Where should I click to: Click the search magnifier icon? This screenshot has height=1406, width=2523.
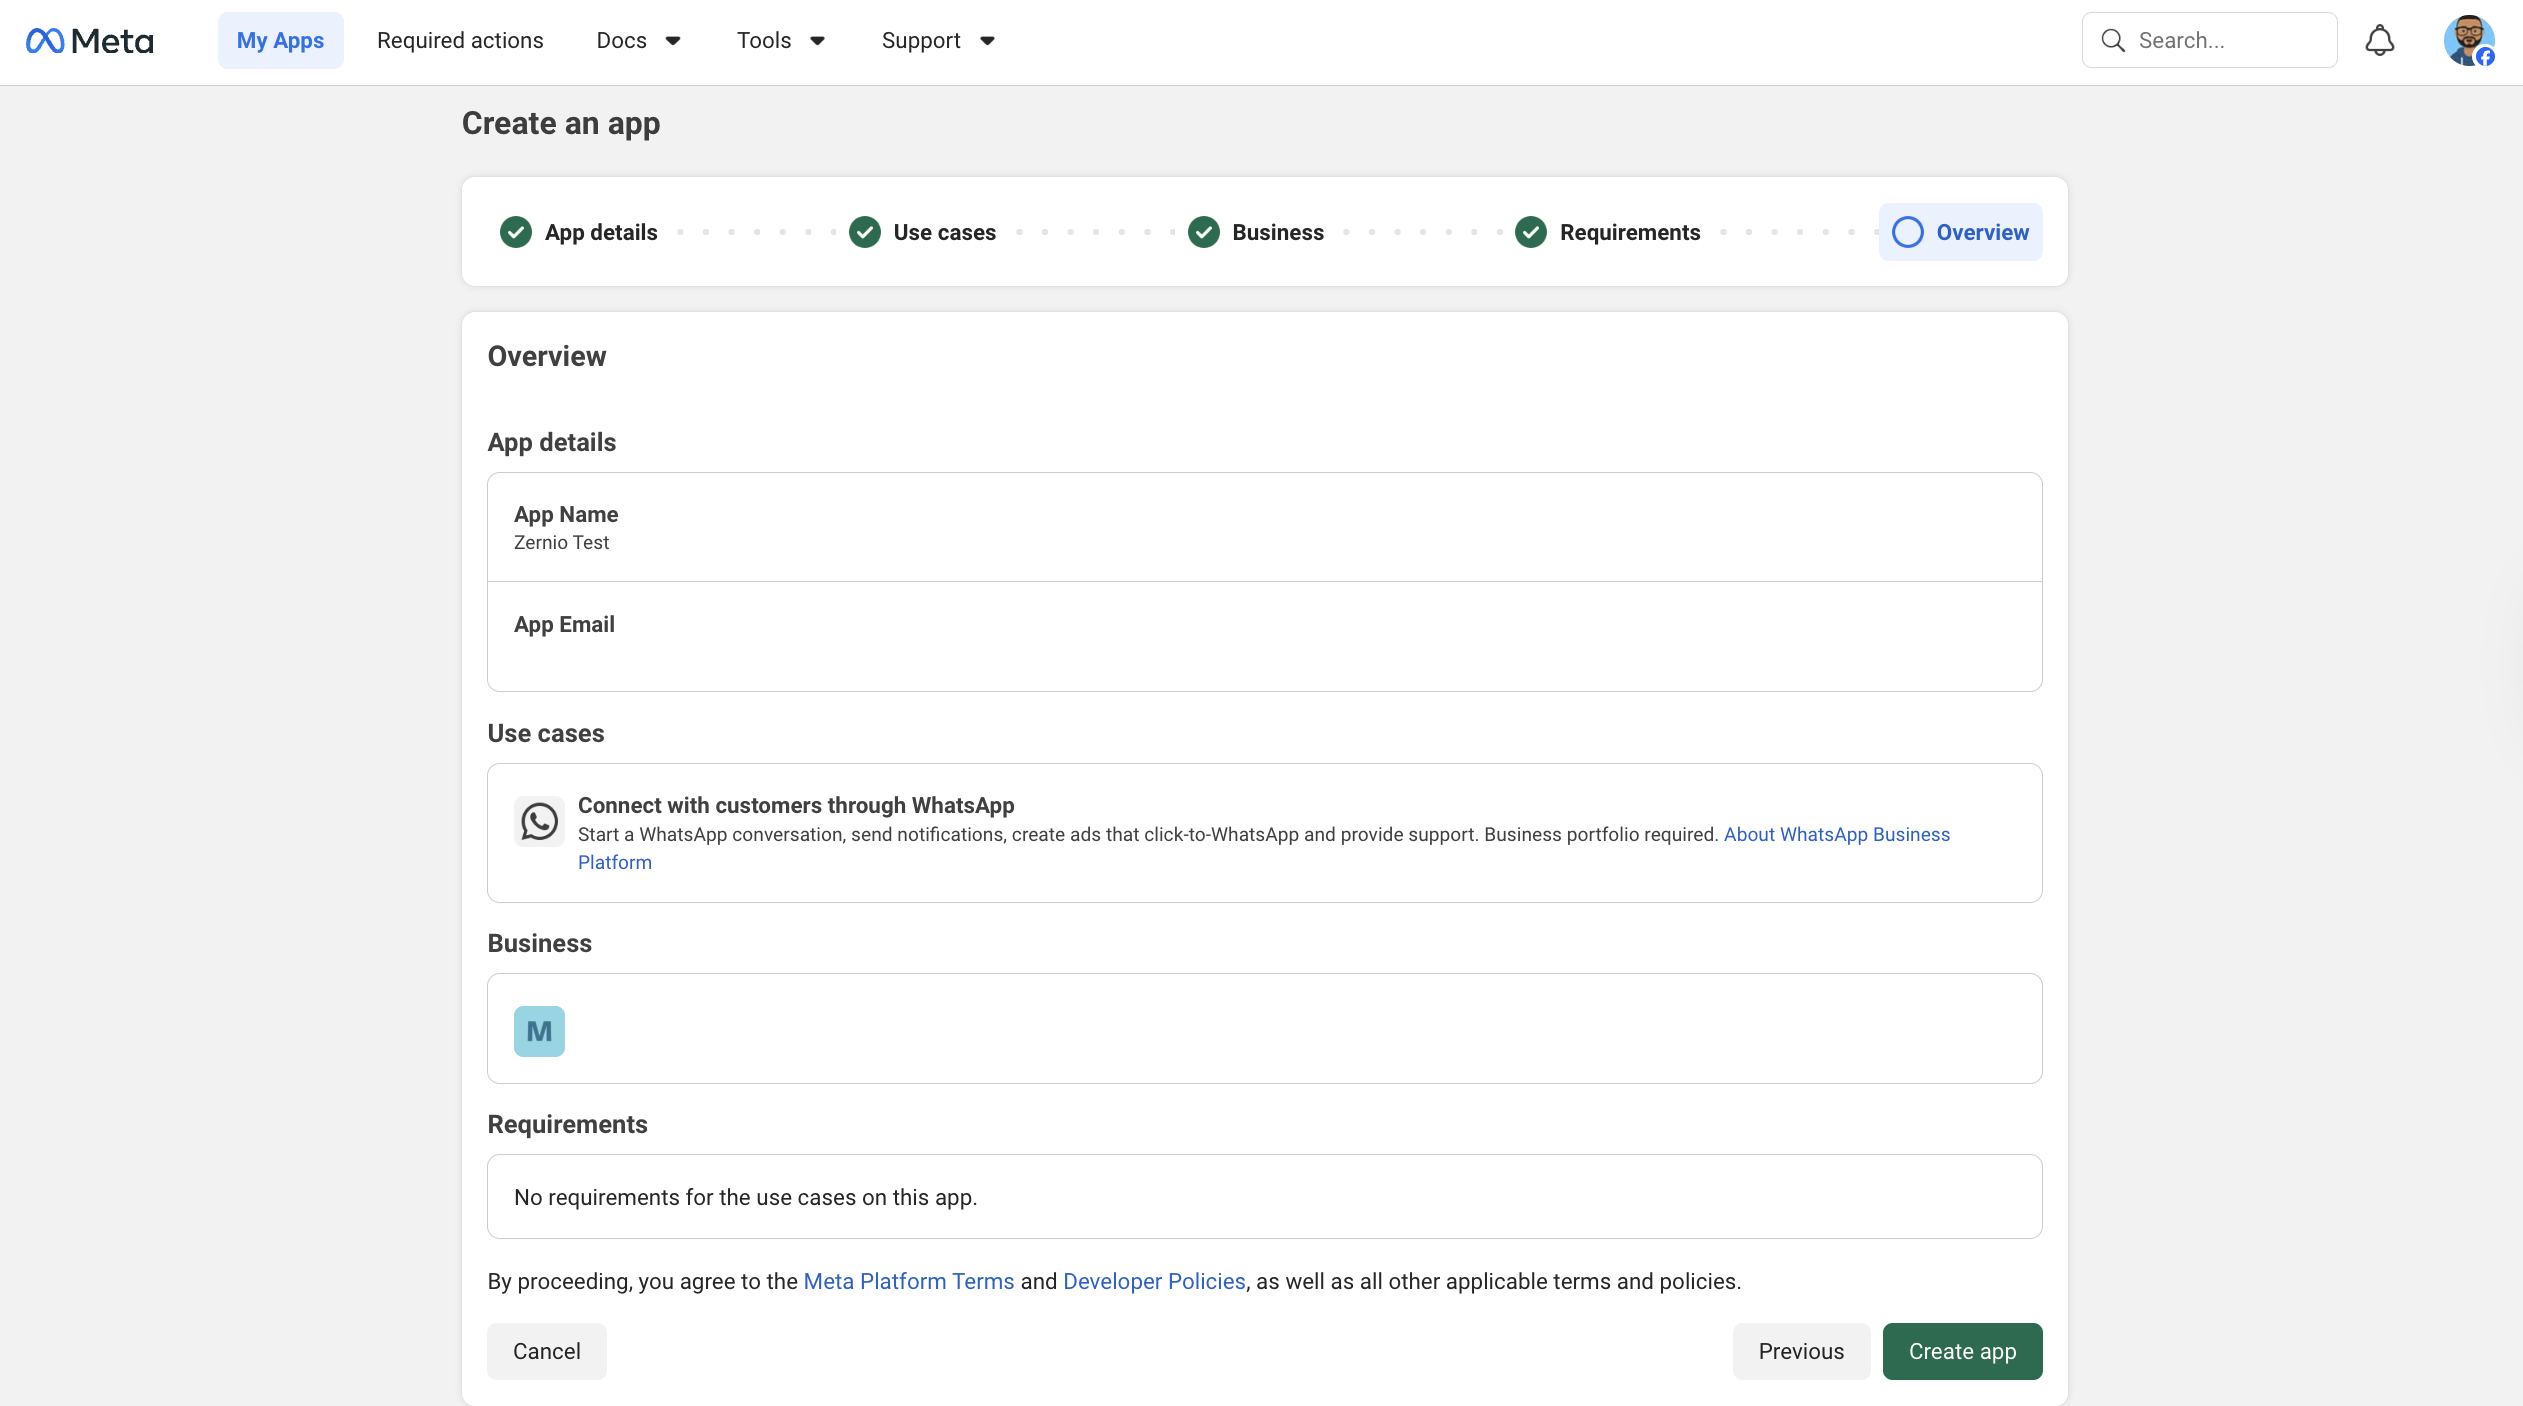point(2112,41)
